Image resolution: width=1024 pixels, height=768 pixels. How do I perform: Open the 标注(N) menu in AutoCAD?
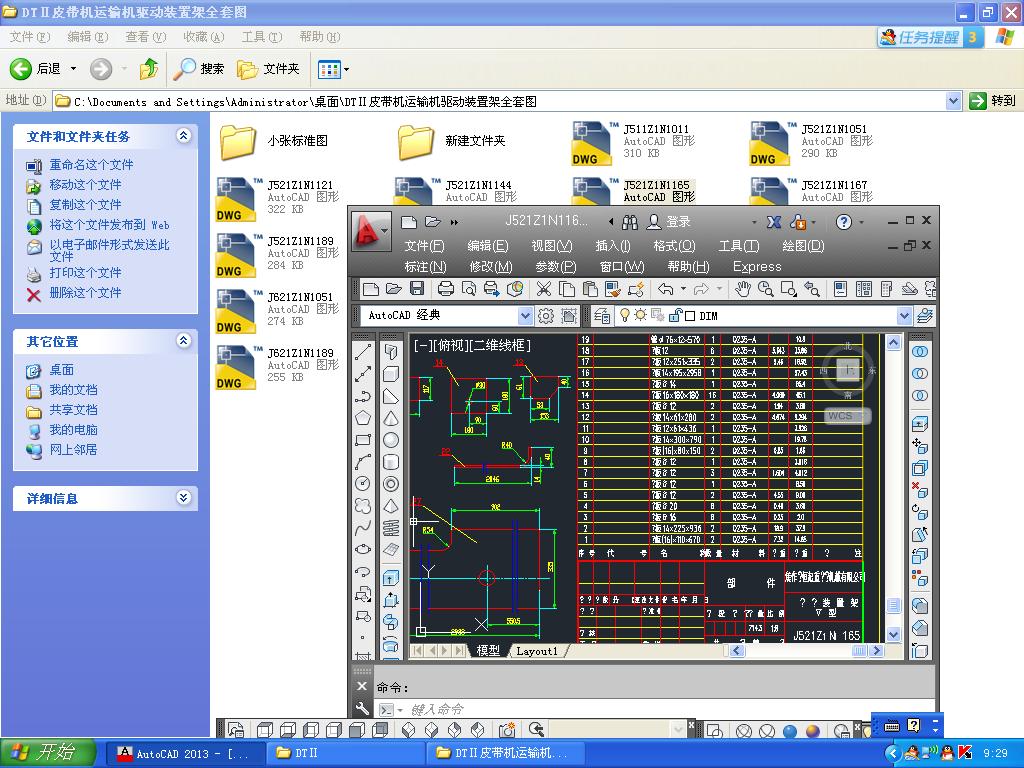tap(425, 266)
